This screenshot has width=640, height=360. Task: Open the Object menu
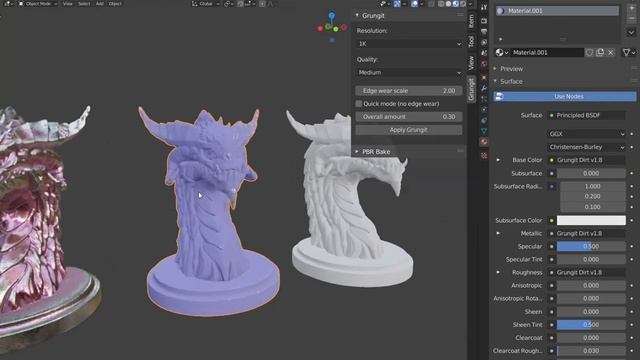coord(115,4)
